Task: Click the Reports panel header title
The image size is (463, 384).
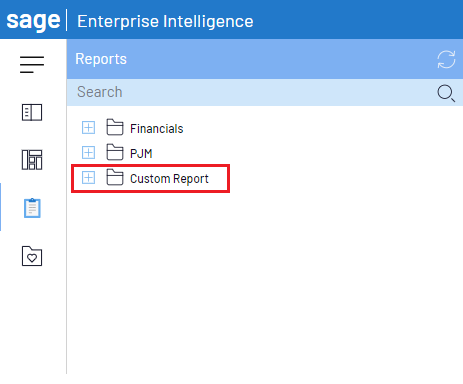Action: click(x=101, y=59)
